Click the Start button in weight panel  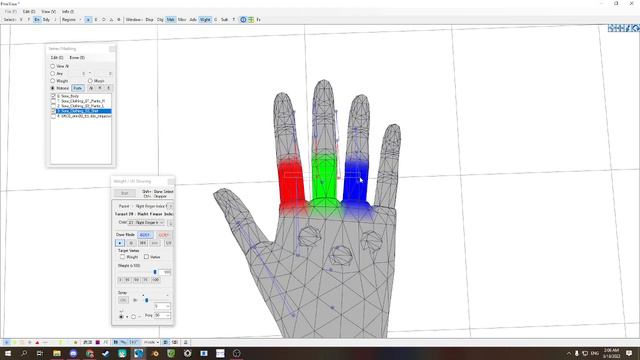coord(125,193)
